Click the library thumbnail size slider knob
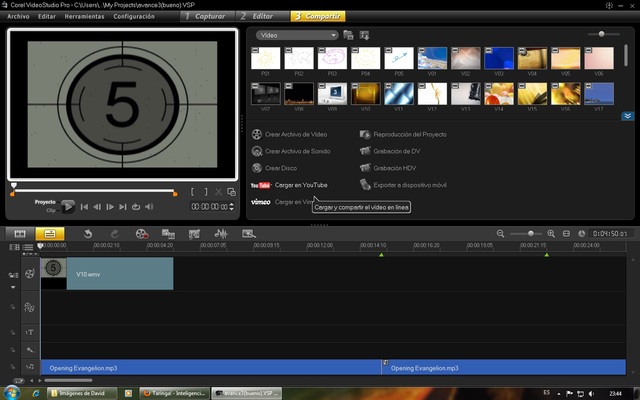Viewport: 640px width, 400px height. pos(601,34)
